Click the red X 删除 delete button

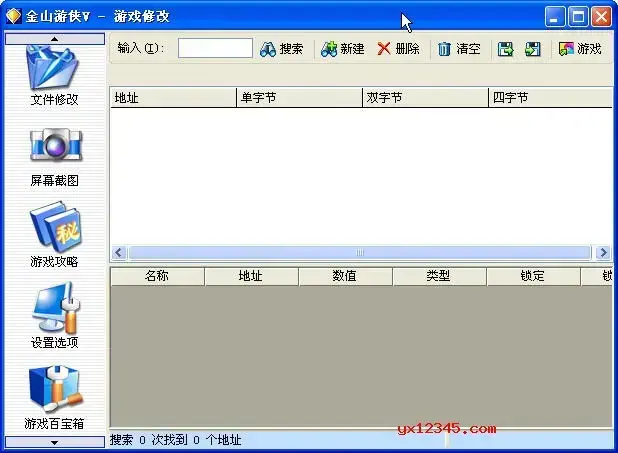click(x=398, y=49)
